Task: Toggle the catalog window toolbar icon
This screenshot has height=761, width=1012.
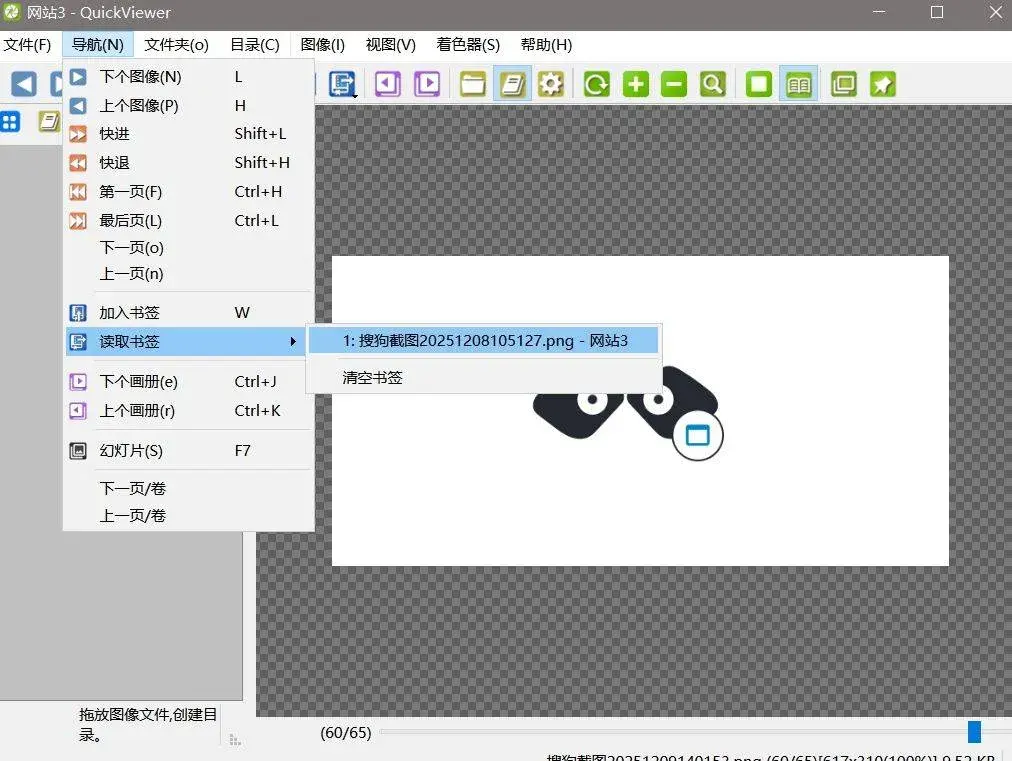Action: point(512,84)
